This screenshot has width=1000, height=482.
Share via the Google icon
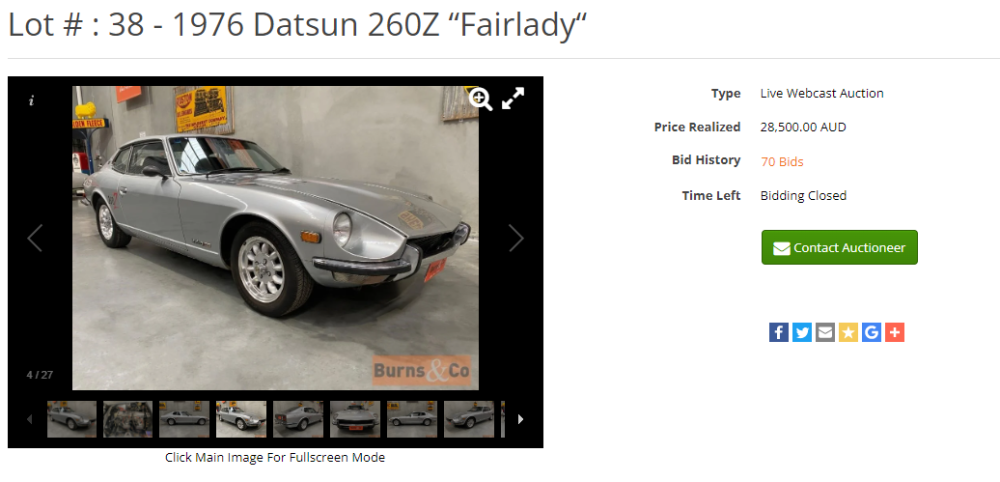871,332
